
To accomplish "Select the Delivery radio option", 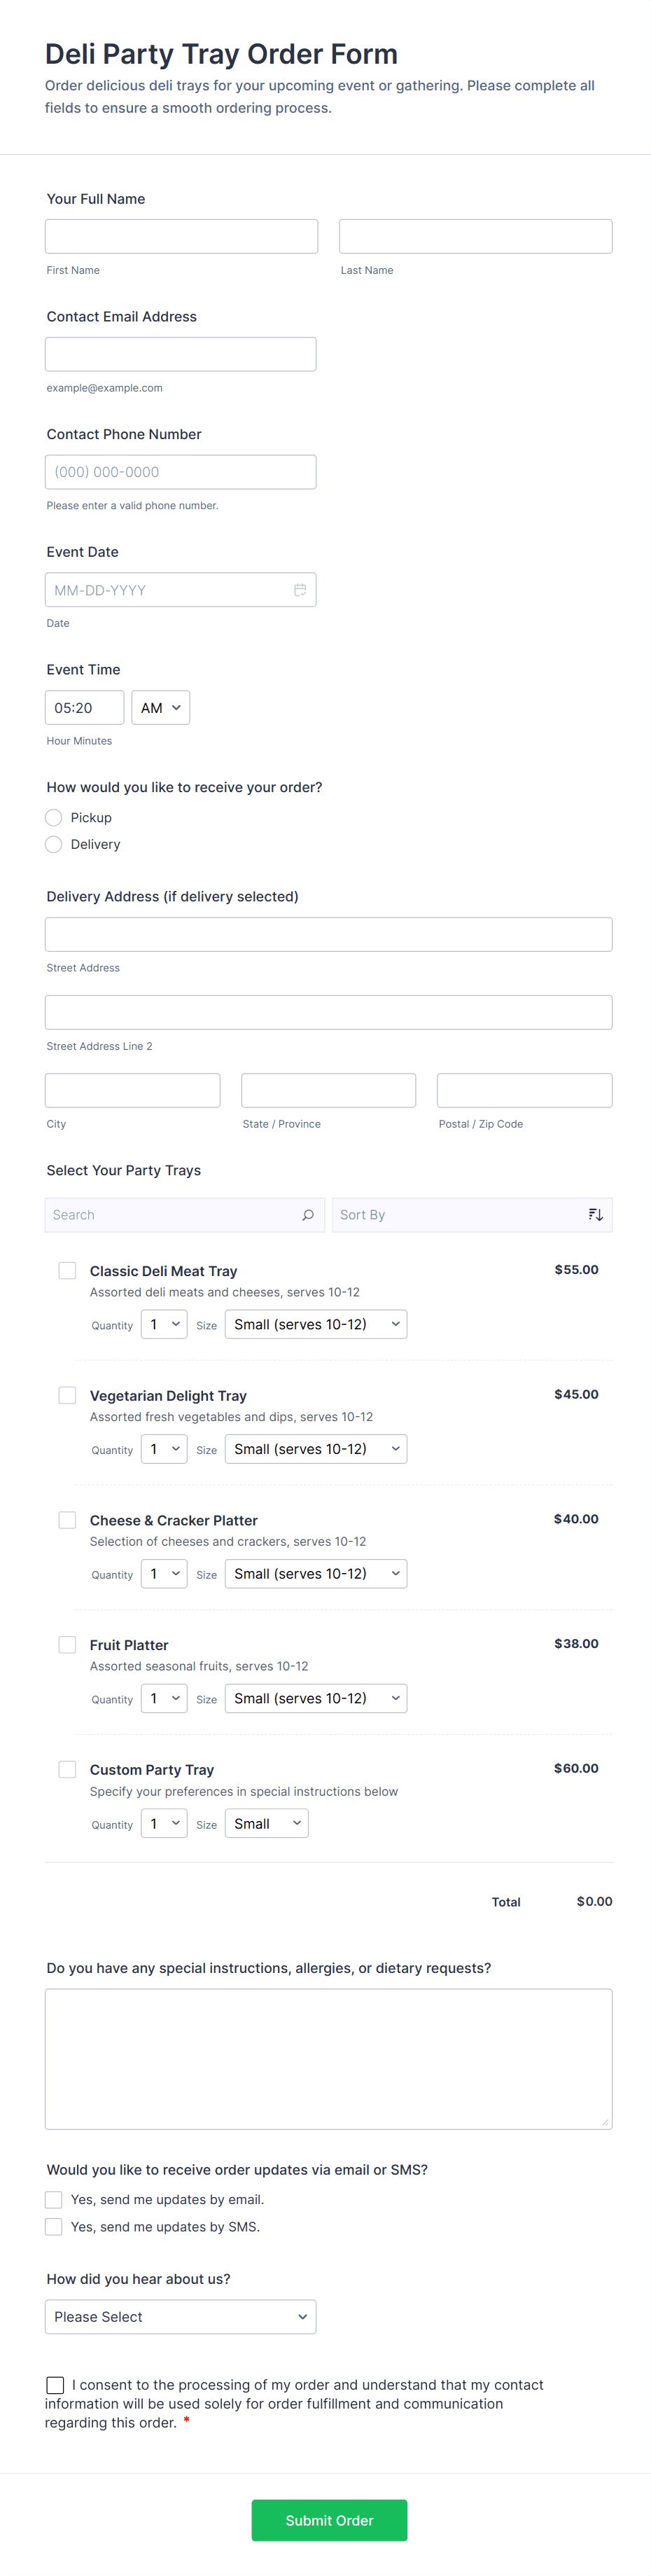I will coord(54,845).
